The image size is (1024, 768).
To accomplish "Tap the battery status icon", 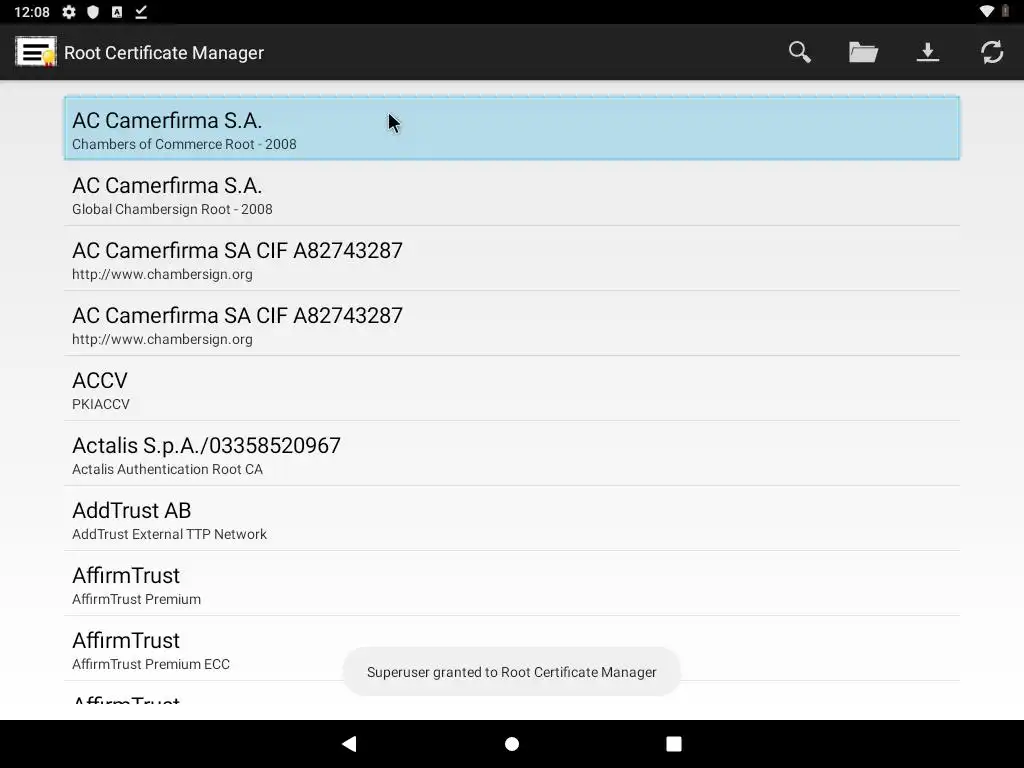I will 1006,12.
